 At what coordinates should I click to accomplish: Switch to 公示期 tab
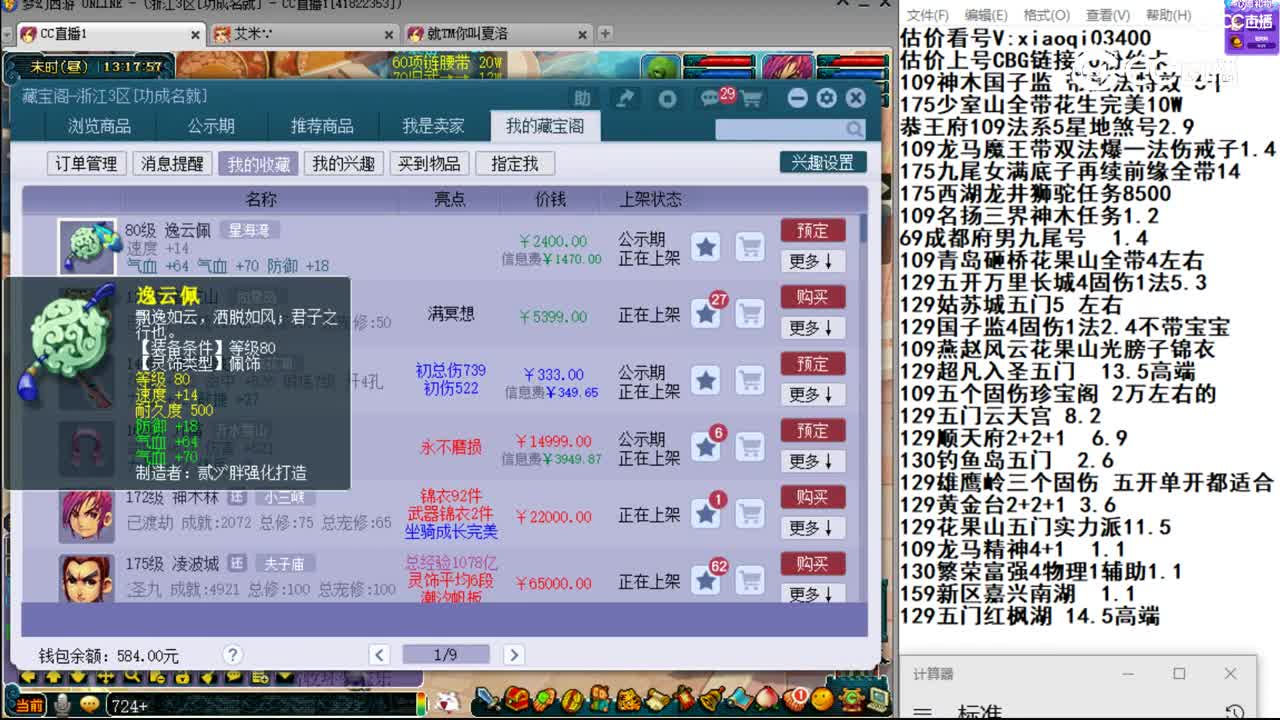[x=211, y=126]
